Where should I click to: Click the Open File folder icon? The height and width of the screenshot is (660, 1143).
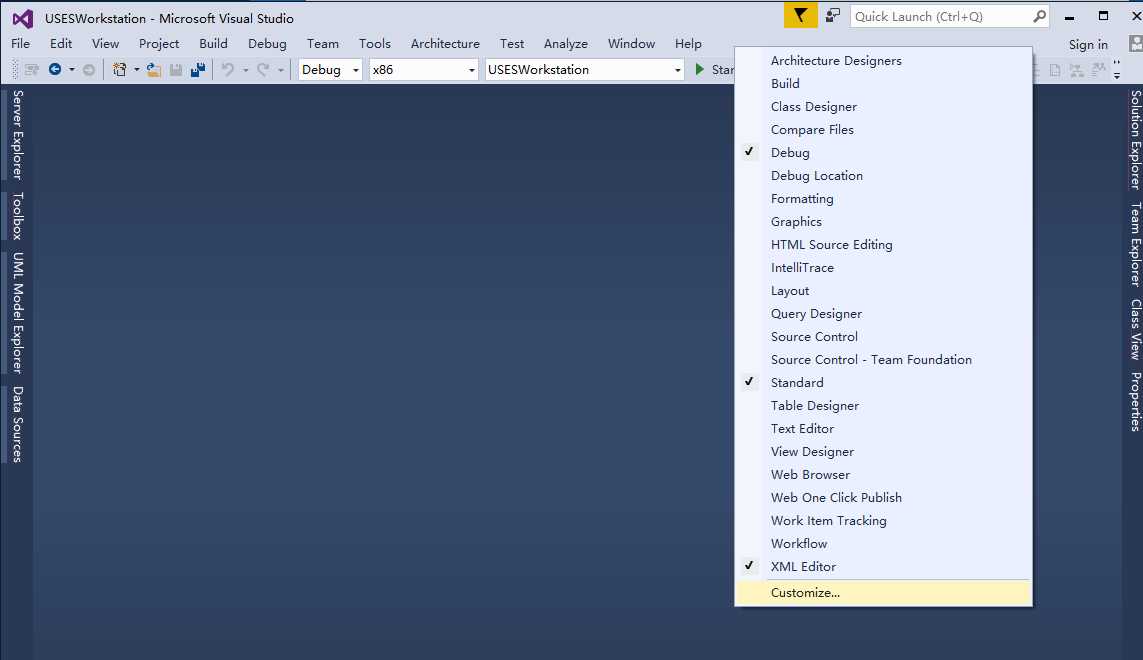[153, 69]
